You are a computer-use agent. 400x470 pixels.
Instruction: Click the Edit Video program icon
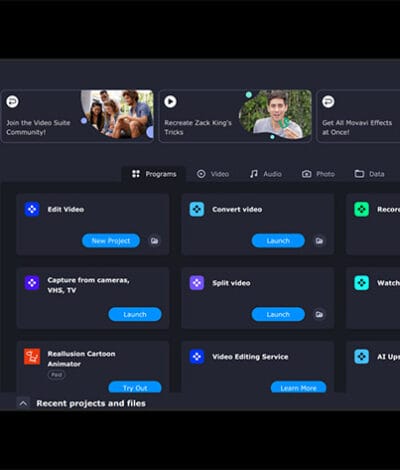pyautogui.click(x=32, y=209)
